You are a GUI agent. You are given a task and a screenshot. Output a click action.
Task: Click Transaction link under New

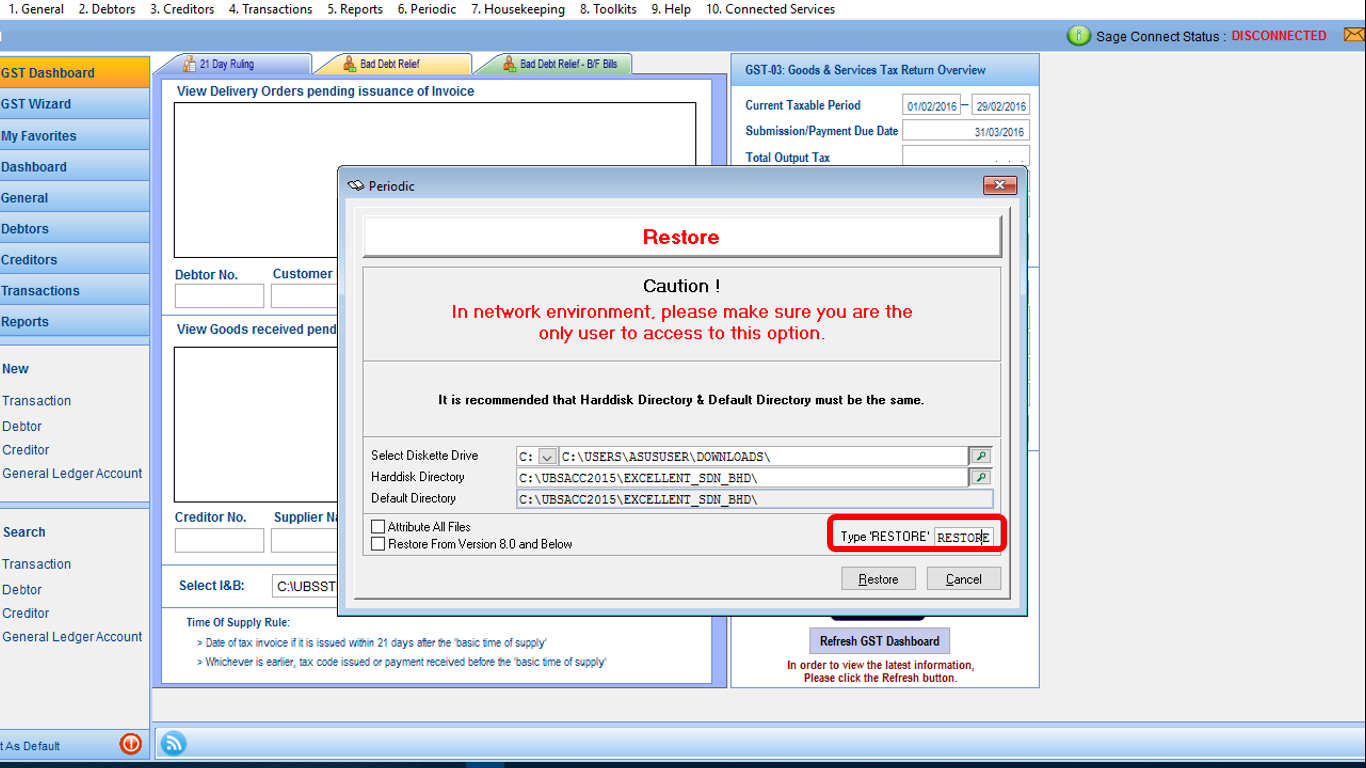37,401
